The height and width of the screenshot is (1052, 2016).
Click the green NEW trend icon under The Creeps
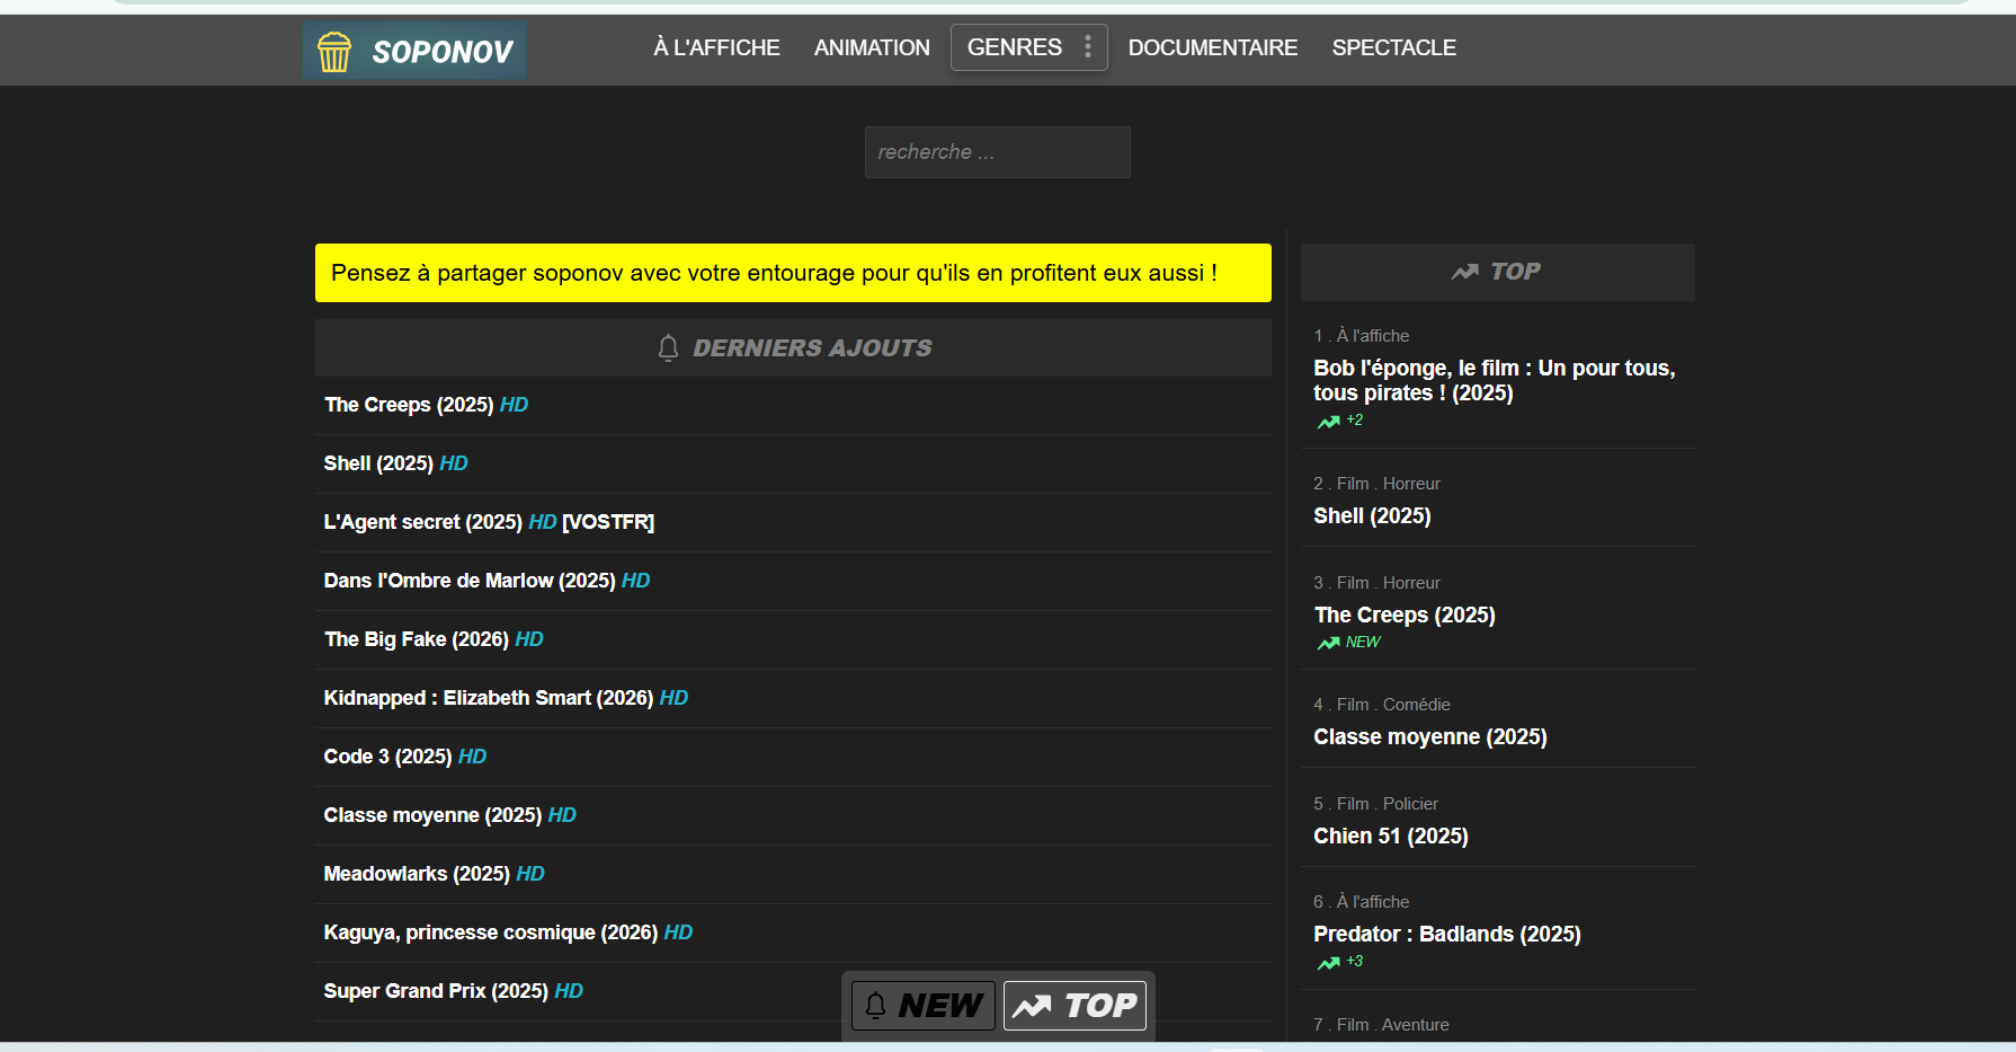[1328, 643]
